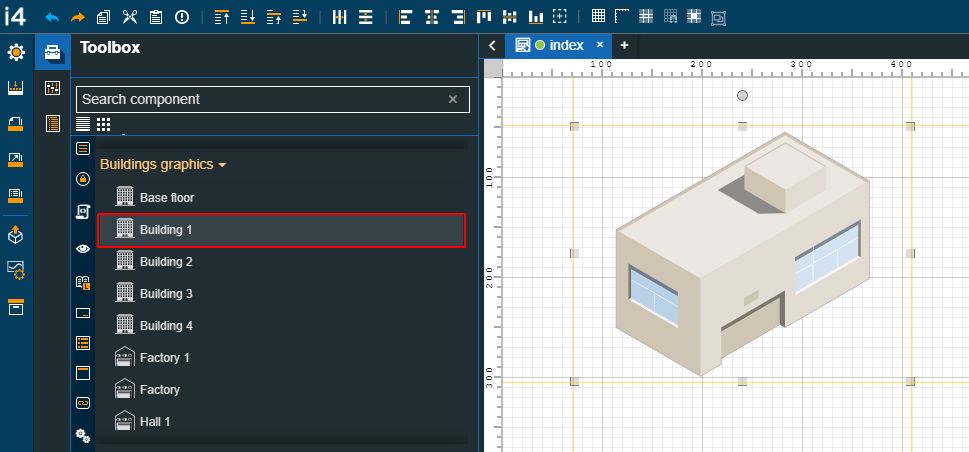The image size is (969, 452).
Task: Open the Toolbox briefcase panel icon
Action: click(53, 53)
